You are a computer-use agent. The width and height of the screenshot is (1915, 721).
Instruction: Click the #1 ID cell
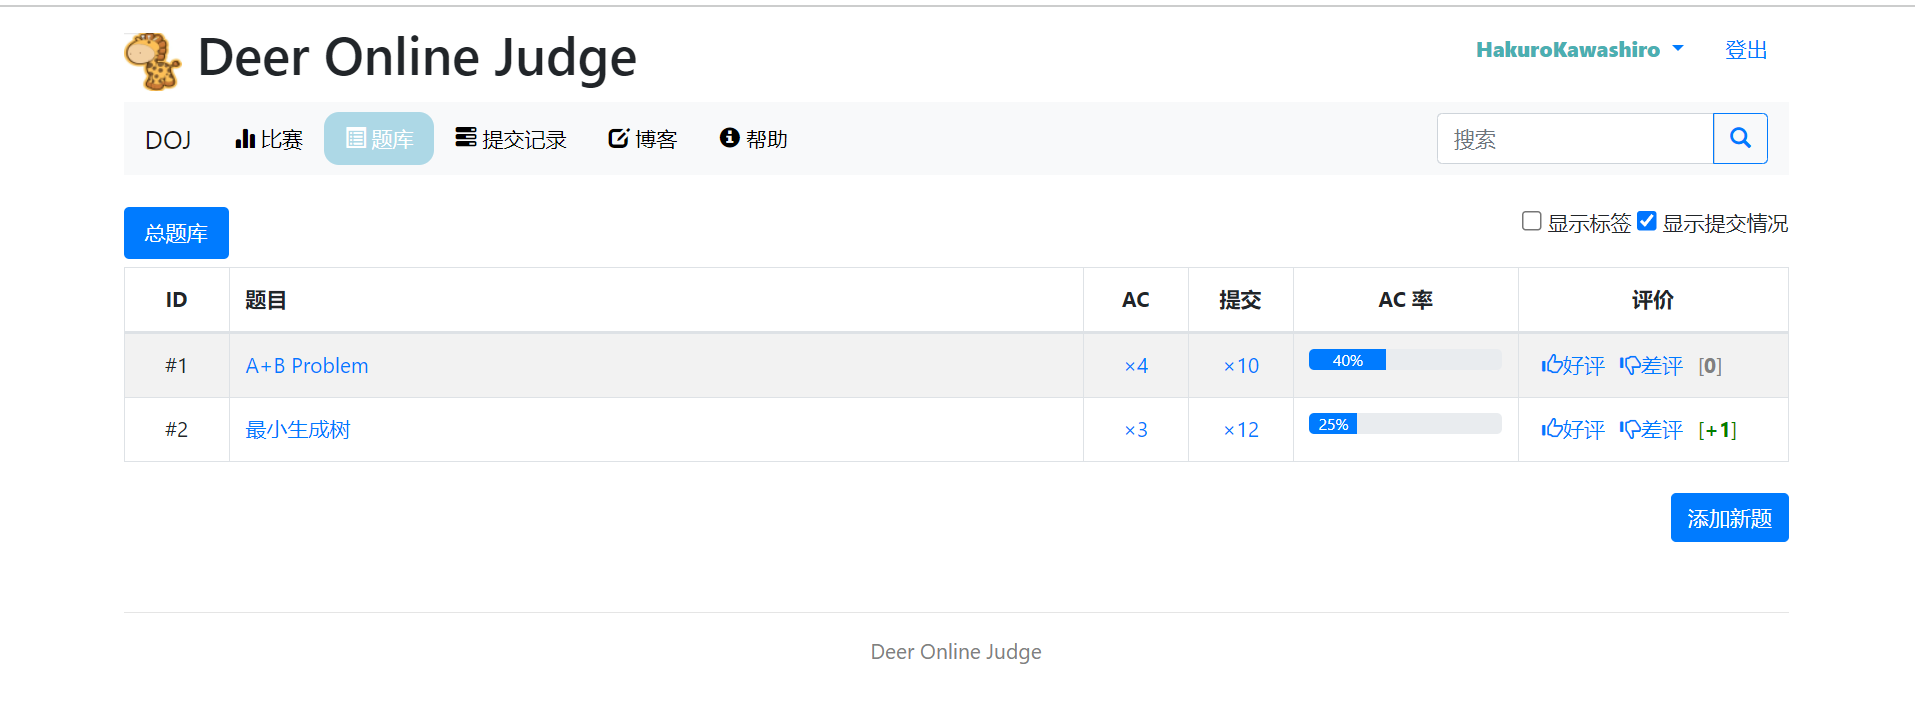(x=176, y=366)
